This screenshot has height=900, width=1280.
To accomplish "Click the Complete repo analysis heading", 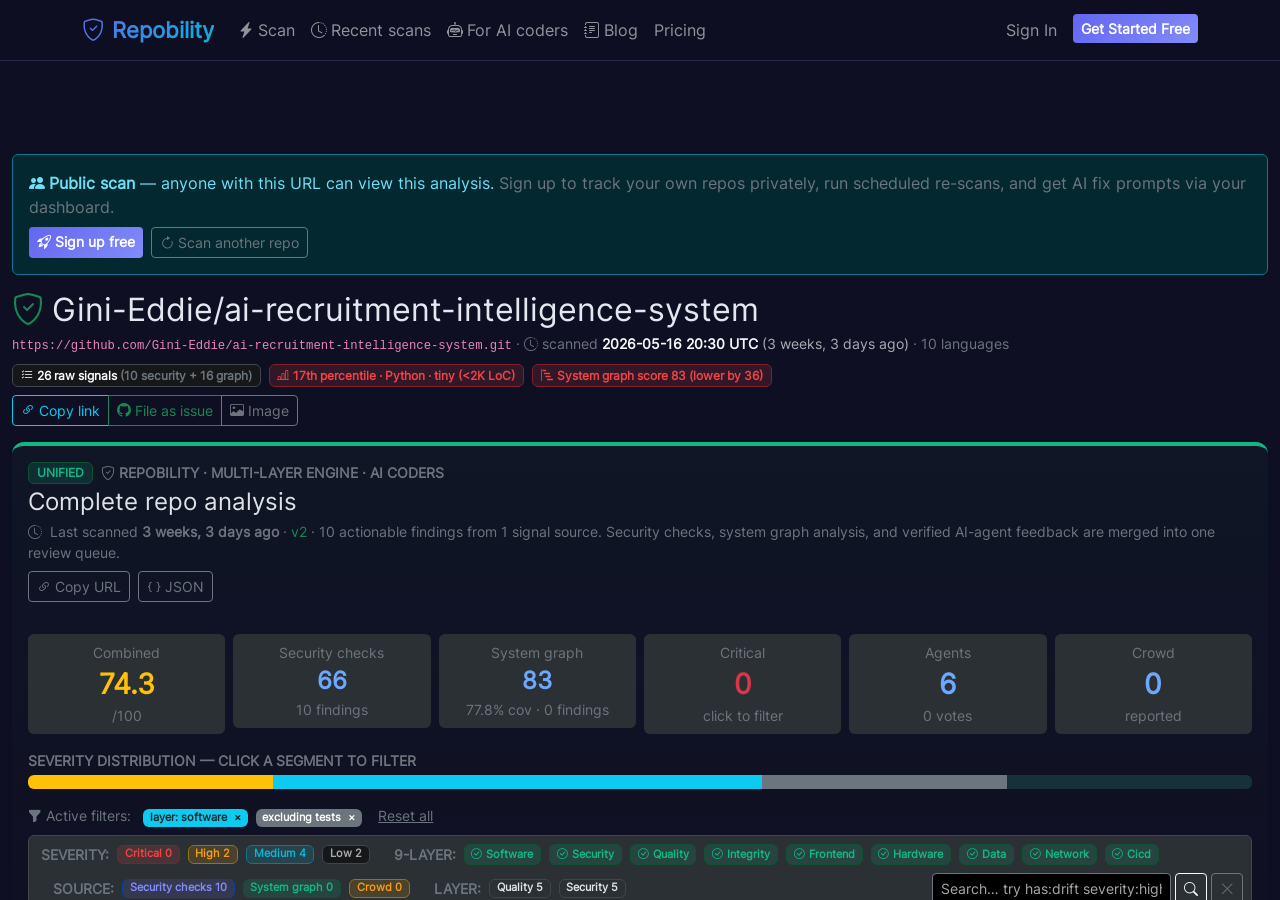I will click(162, 501).
